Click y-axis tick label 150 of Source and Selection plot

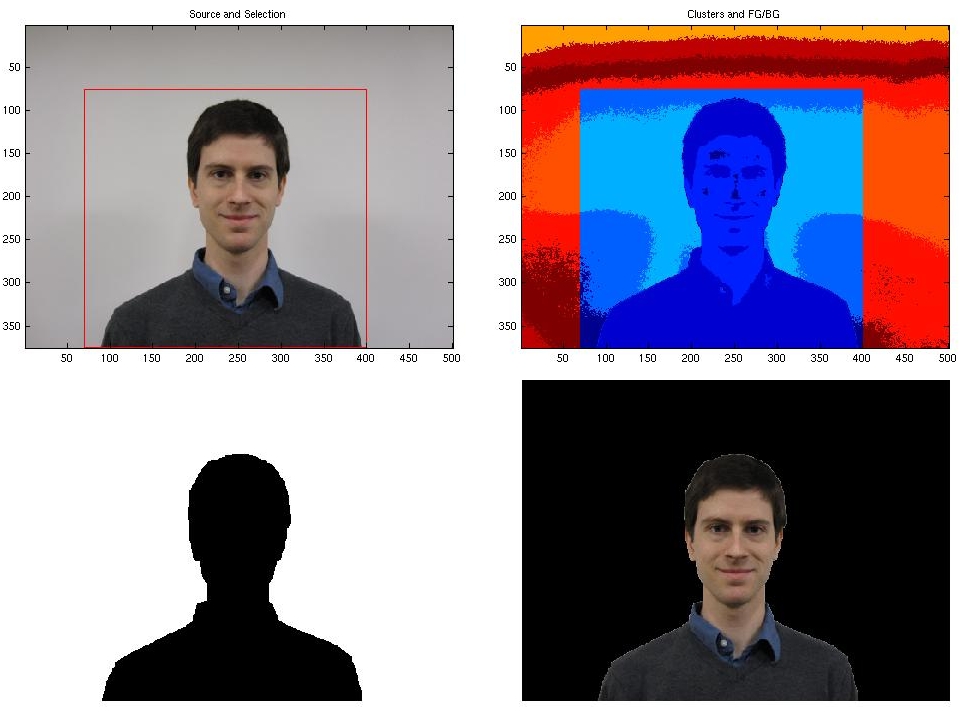pos(12,153)
